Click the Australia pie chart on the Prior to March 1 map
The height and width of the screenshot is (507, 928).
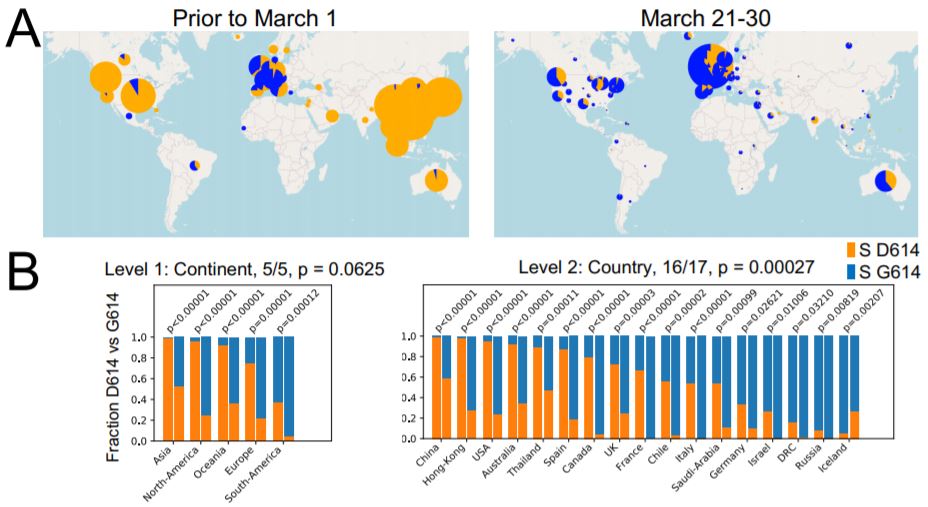[x=436, y=180]
